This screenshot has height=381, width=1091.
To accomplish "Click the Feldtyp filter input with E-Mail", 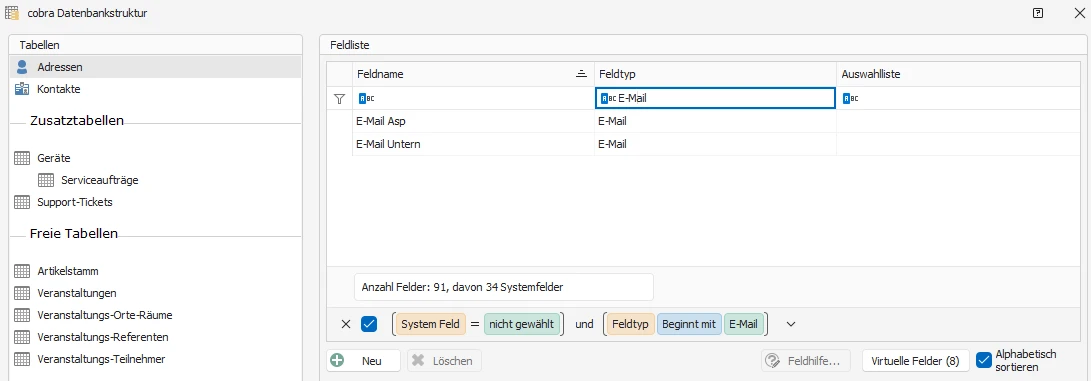I will (715, 99).
